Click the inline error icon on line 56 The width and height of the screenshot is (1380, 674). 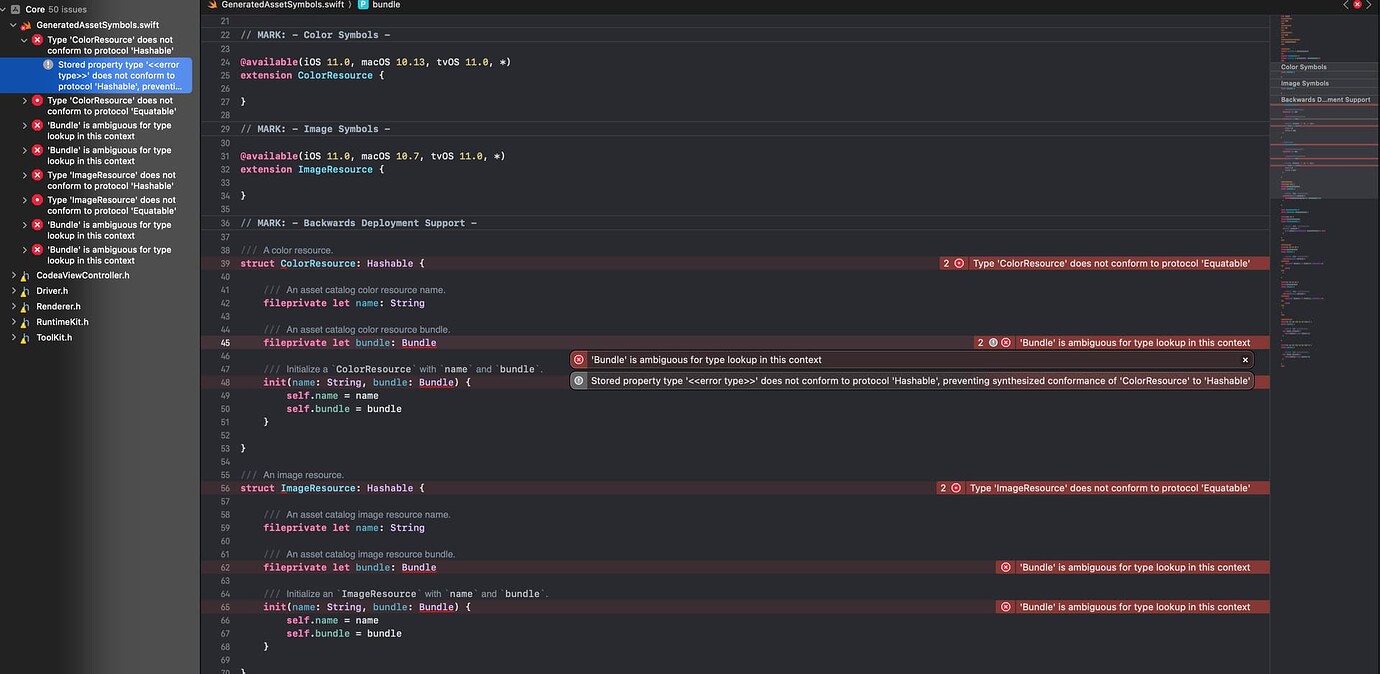coord(956,488)
